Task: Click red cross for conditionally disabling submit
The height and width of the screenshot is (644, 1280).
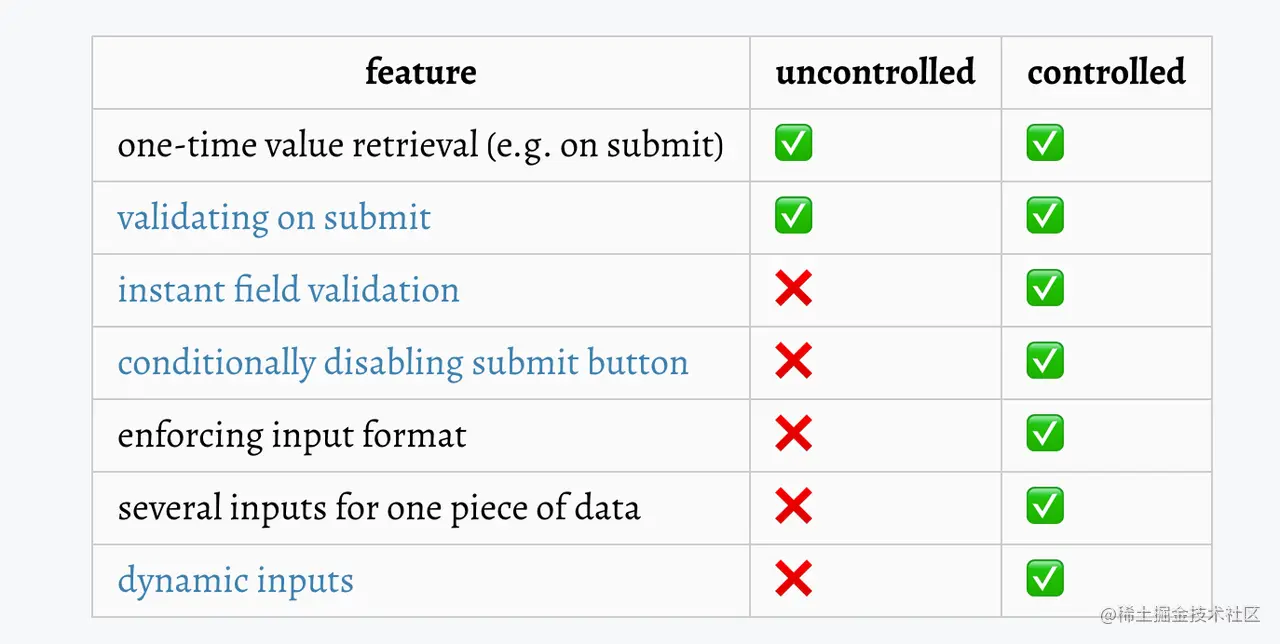Action: coord(793,361)
